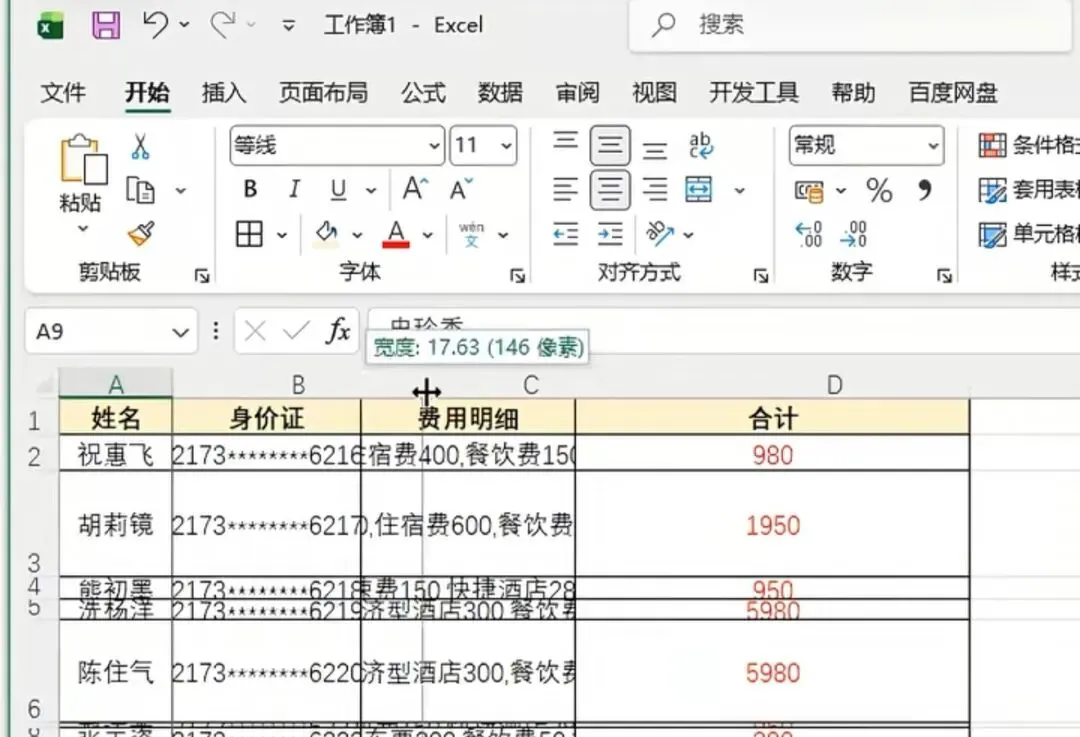The height and width of the screenshot is (737, 1080).
Task: Open the Quick Access Toolbar customize arrow
Action: click(x=289, y=26)
